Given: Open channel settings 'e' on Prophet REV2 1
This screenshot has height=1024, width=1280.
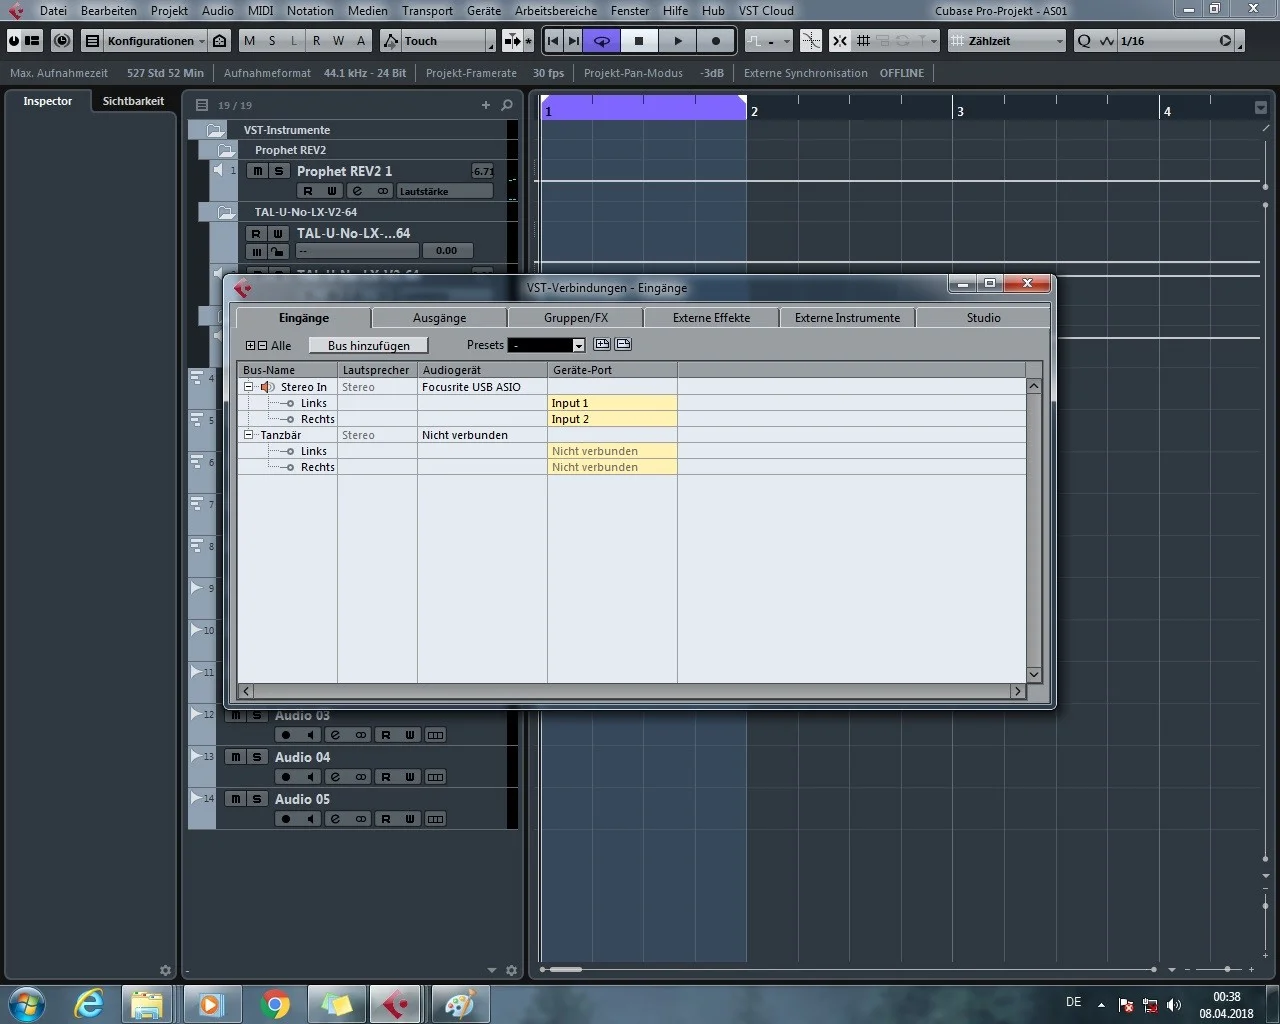Looking at the screenshot, I should coord(357,191).
